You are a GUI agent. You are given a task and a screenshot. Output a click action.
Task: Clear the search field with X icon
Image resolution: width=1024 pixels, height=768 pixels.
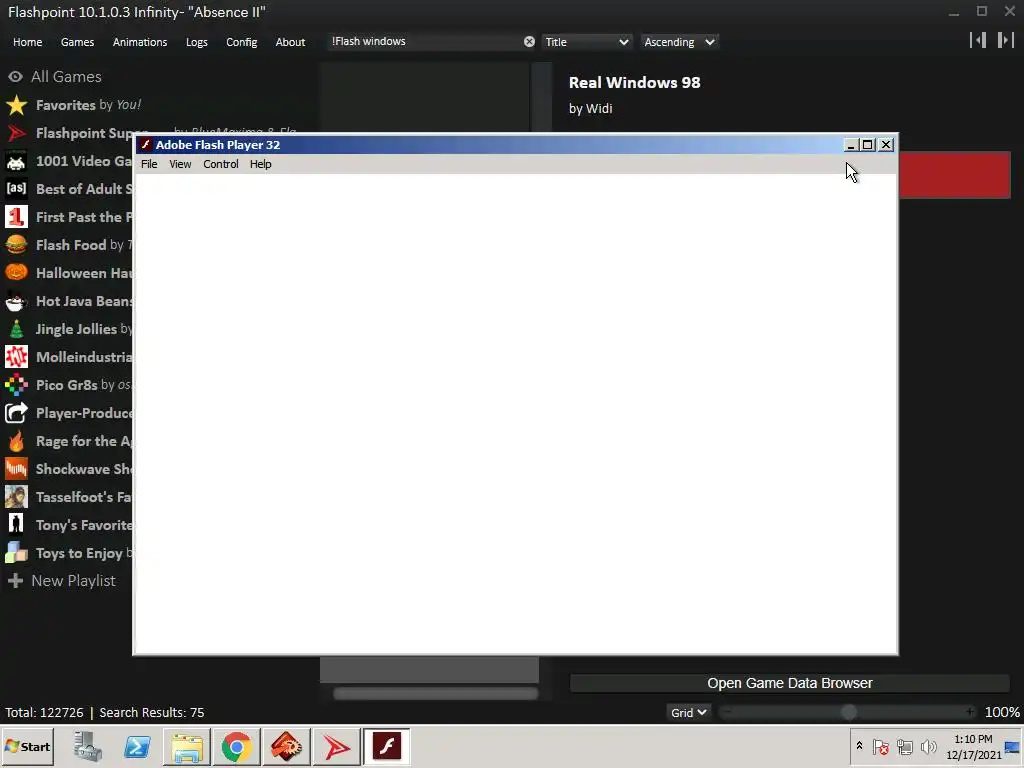pyautogui.click(x=529, y=42)
